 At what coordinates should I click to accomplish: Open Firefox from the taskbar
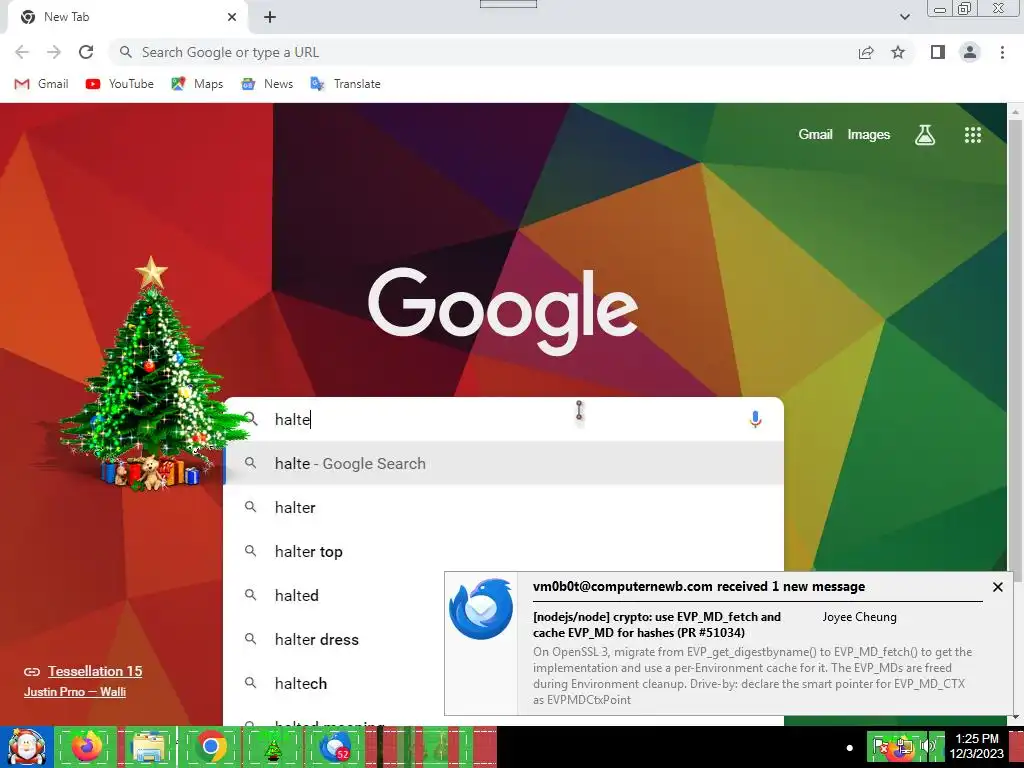(x=86, y=747)
